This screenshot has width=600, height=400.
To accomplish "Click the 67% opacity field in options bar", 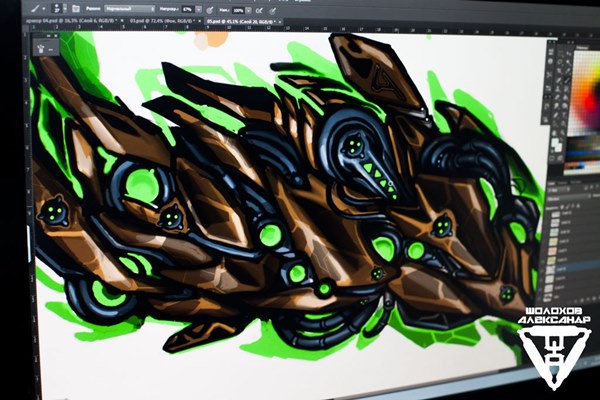I will 188,9.
